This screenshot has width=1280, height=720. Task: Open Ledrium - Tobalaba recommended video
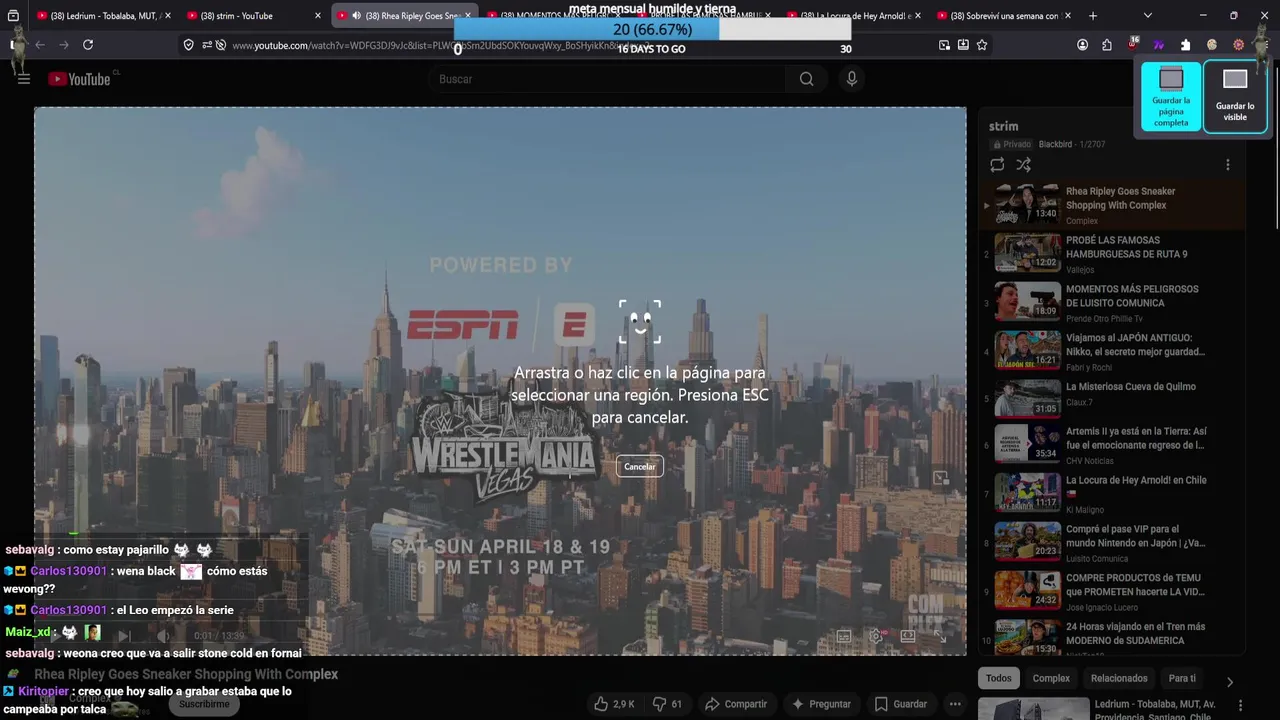click(1112, 709)
